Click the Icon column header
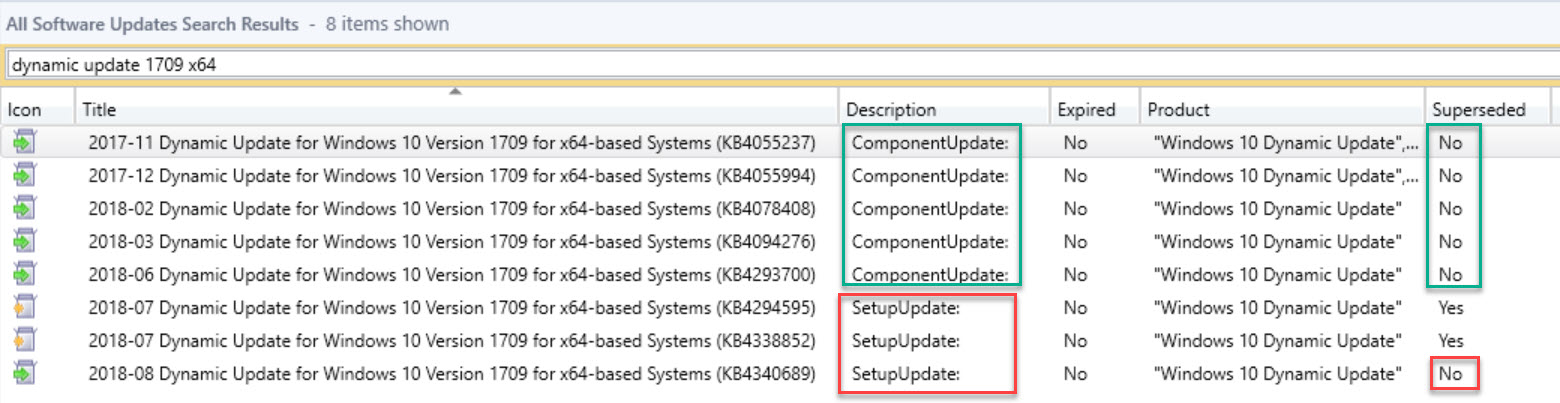Image resolution: width=1560 pixels, height=403 pixels. 38,110
